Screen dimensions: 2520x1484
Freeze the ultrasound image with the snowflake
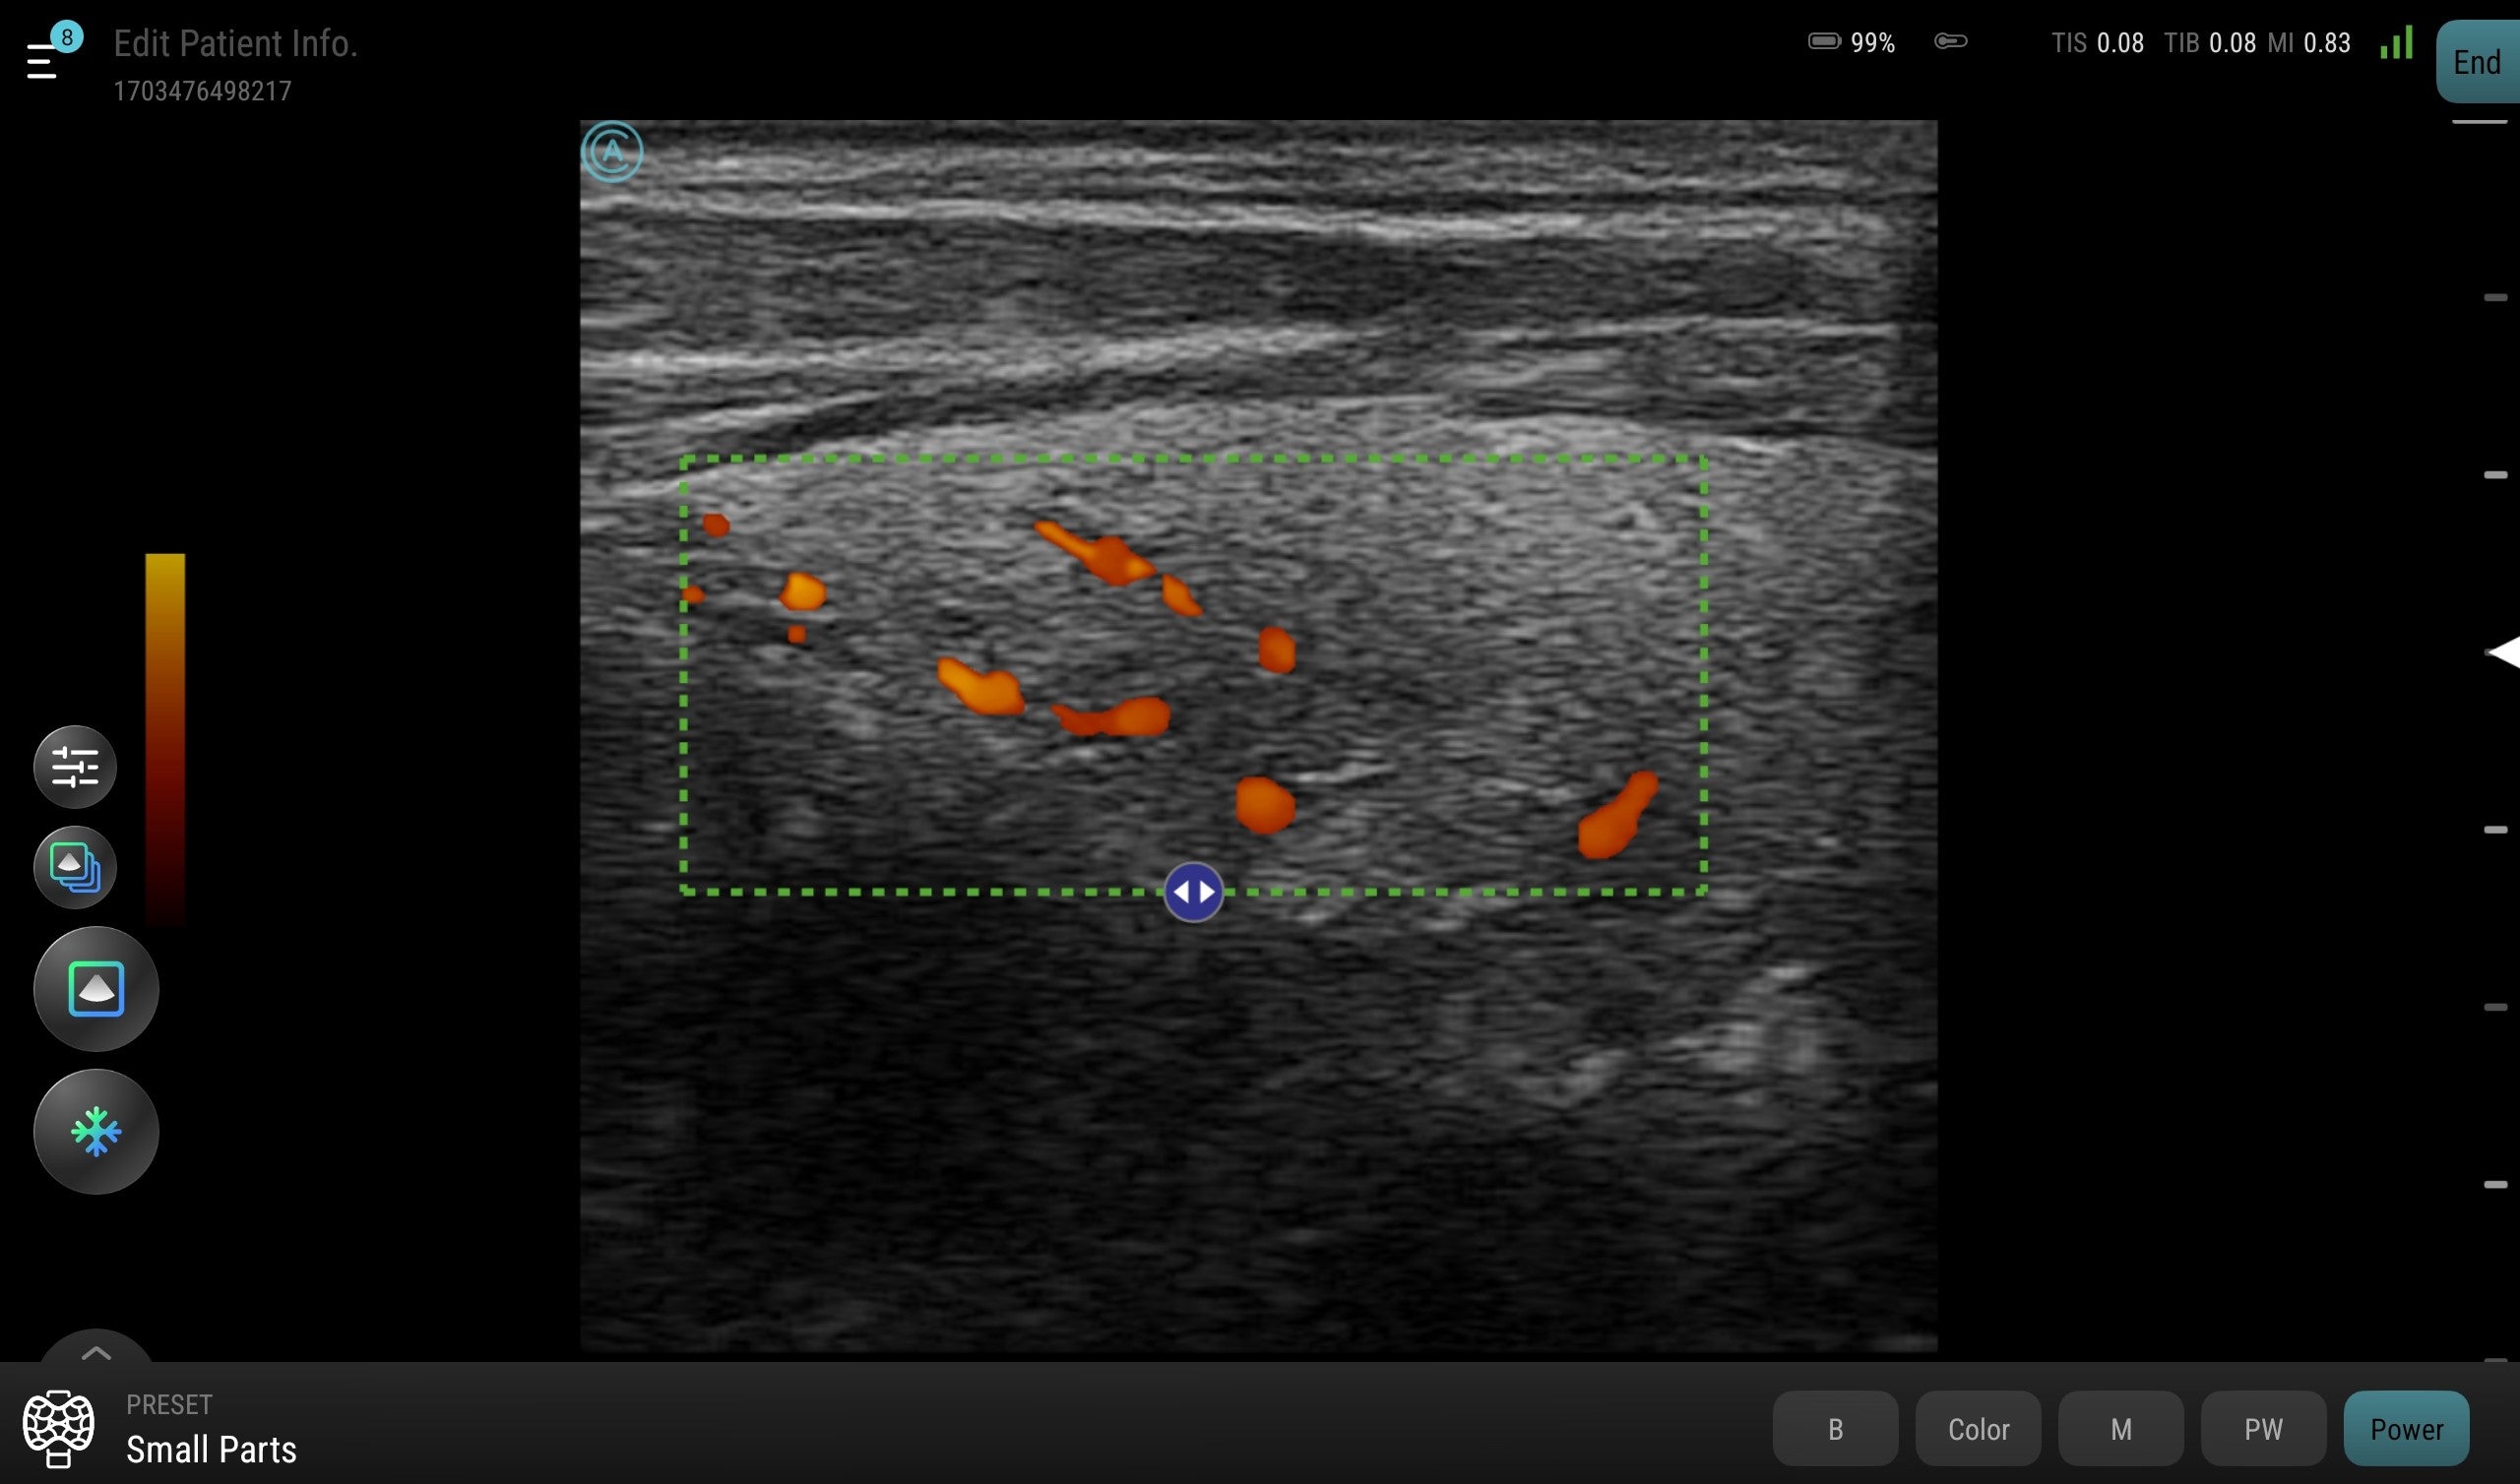click(x=96, y=1130)
